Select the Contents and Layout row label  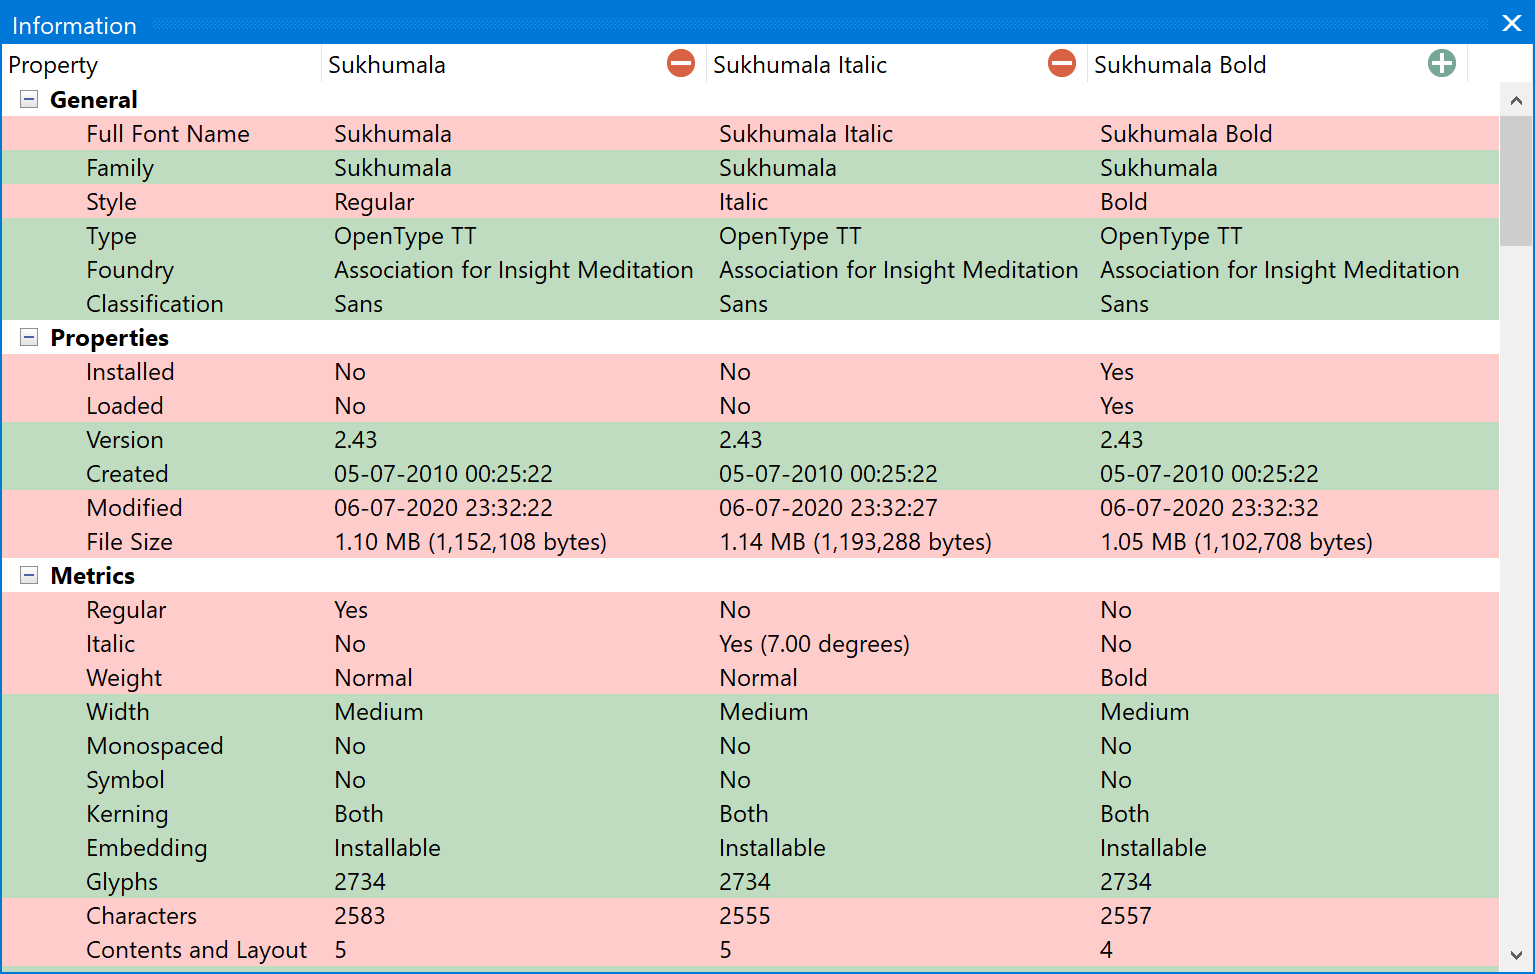point(196,950)
